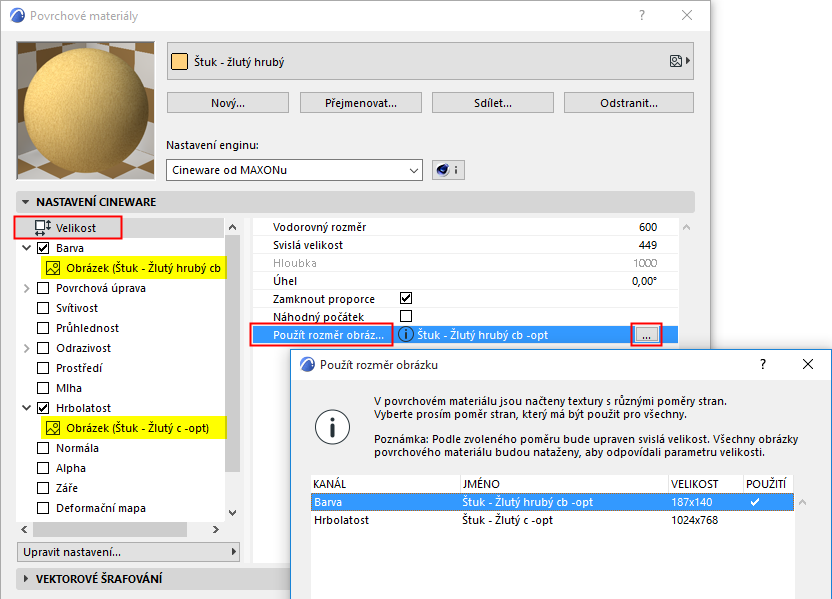Collapse the NASTAVENÍ CINEWARE panel
832x599 pixels.
pyautogui.click(x=25, y=202)
